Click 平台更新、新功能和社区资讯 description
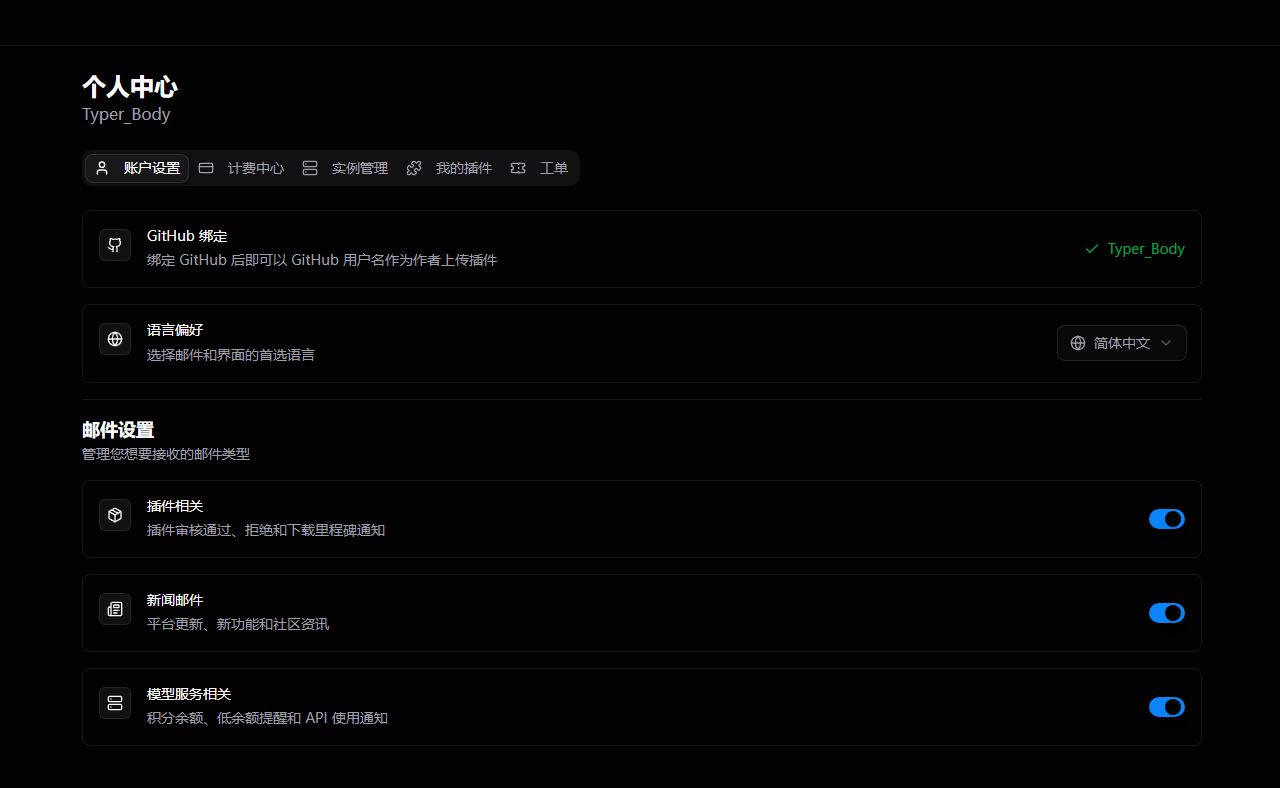 click(238, 625)
